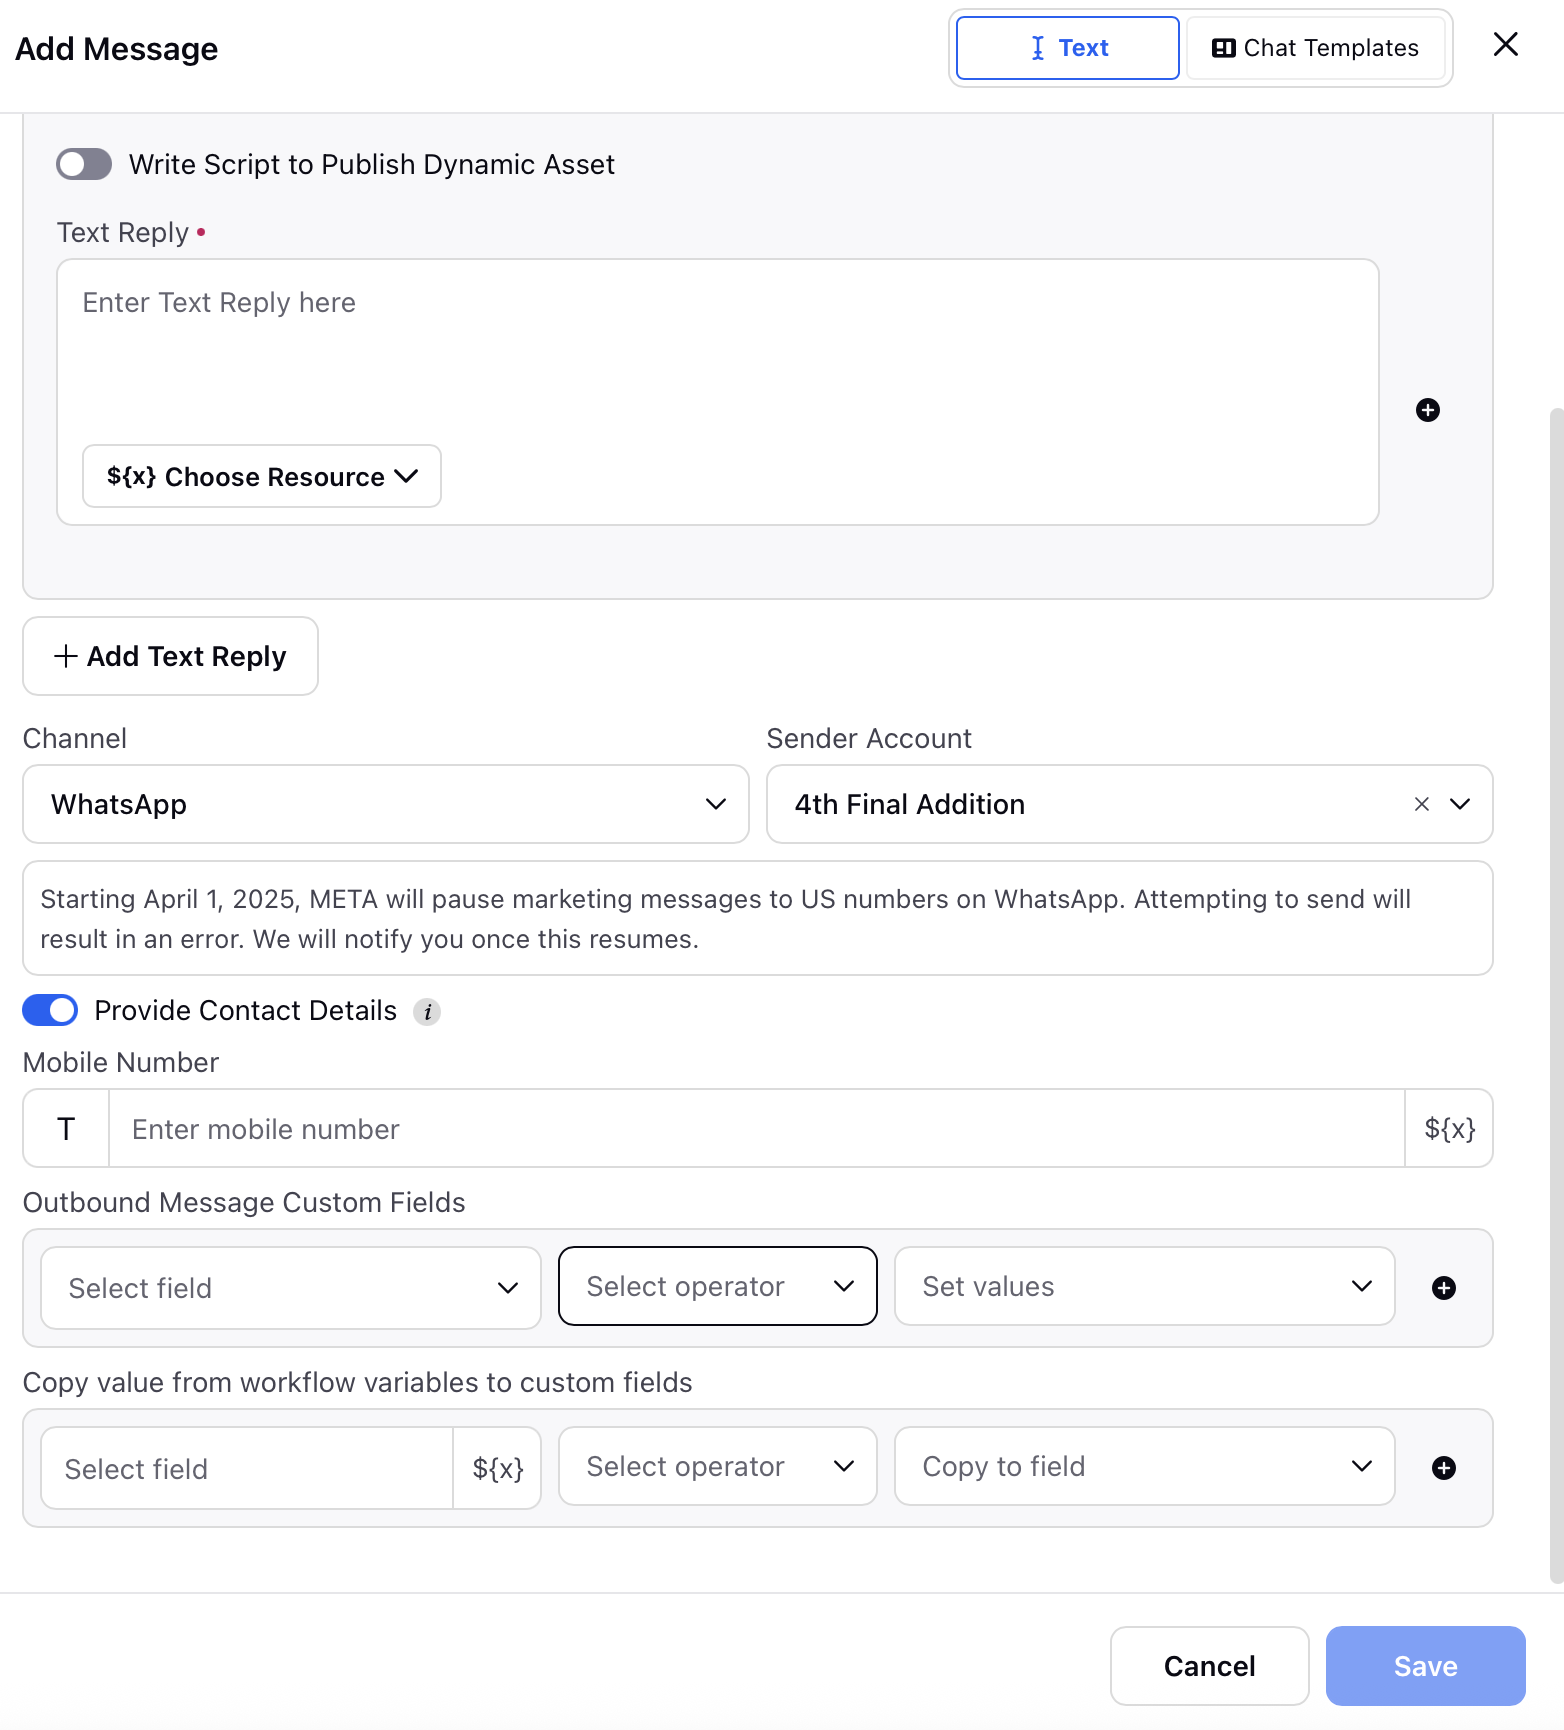
Task: Open the Copy to field dropdown
Action: click(x=1145, y=1466)
